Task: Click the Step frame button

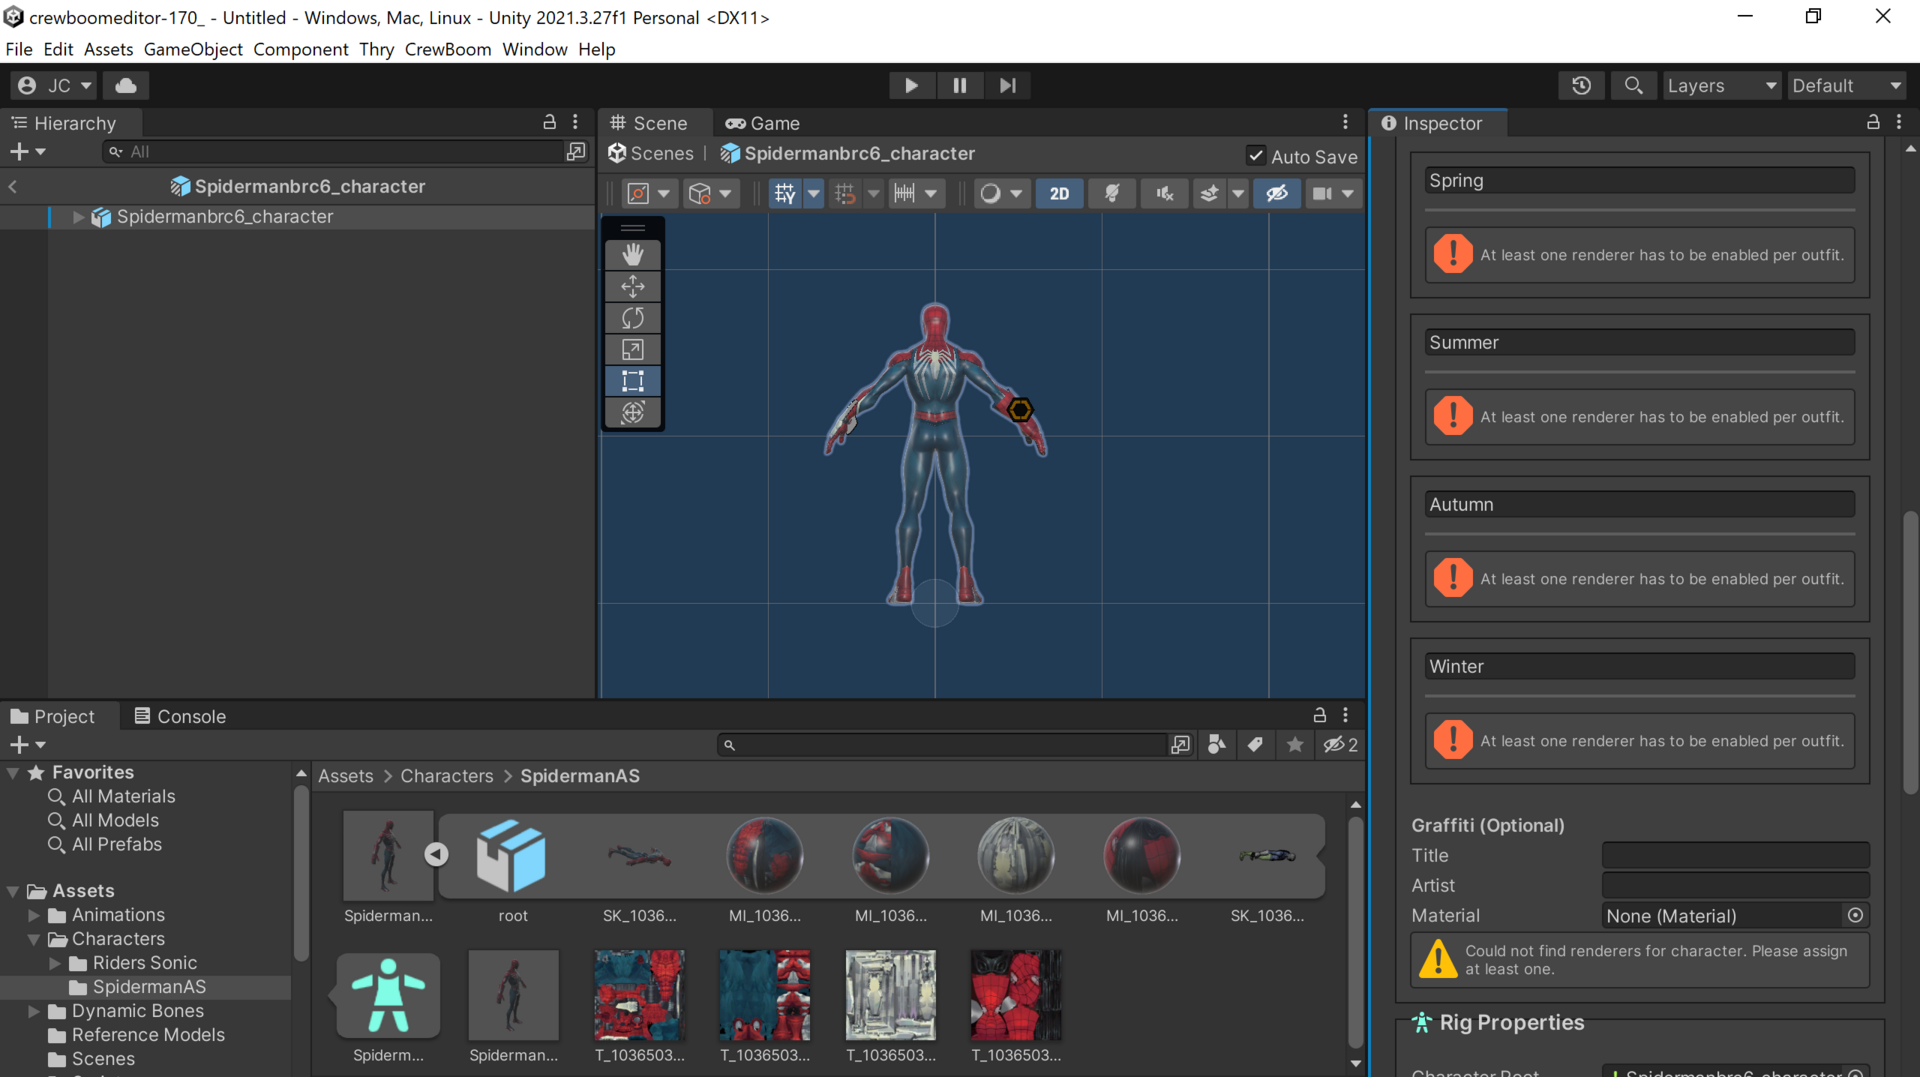Action: [x=1007, y=85]
